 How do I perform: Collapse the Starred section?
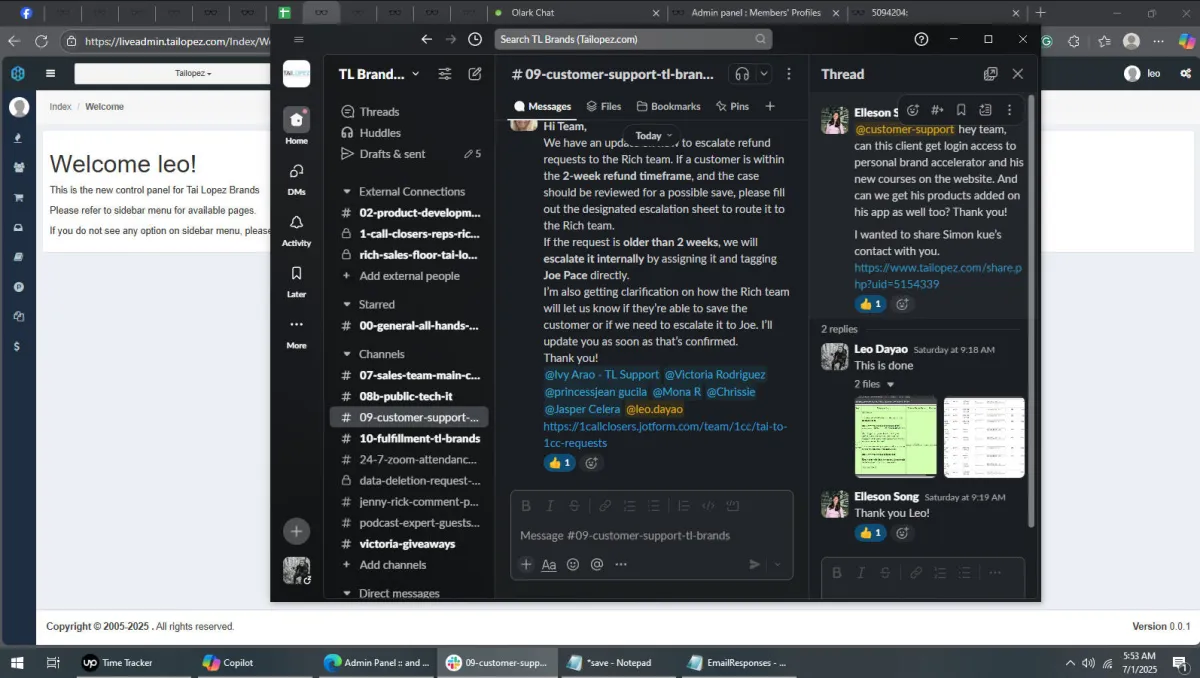347,304
